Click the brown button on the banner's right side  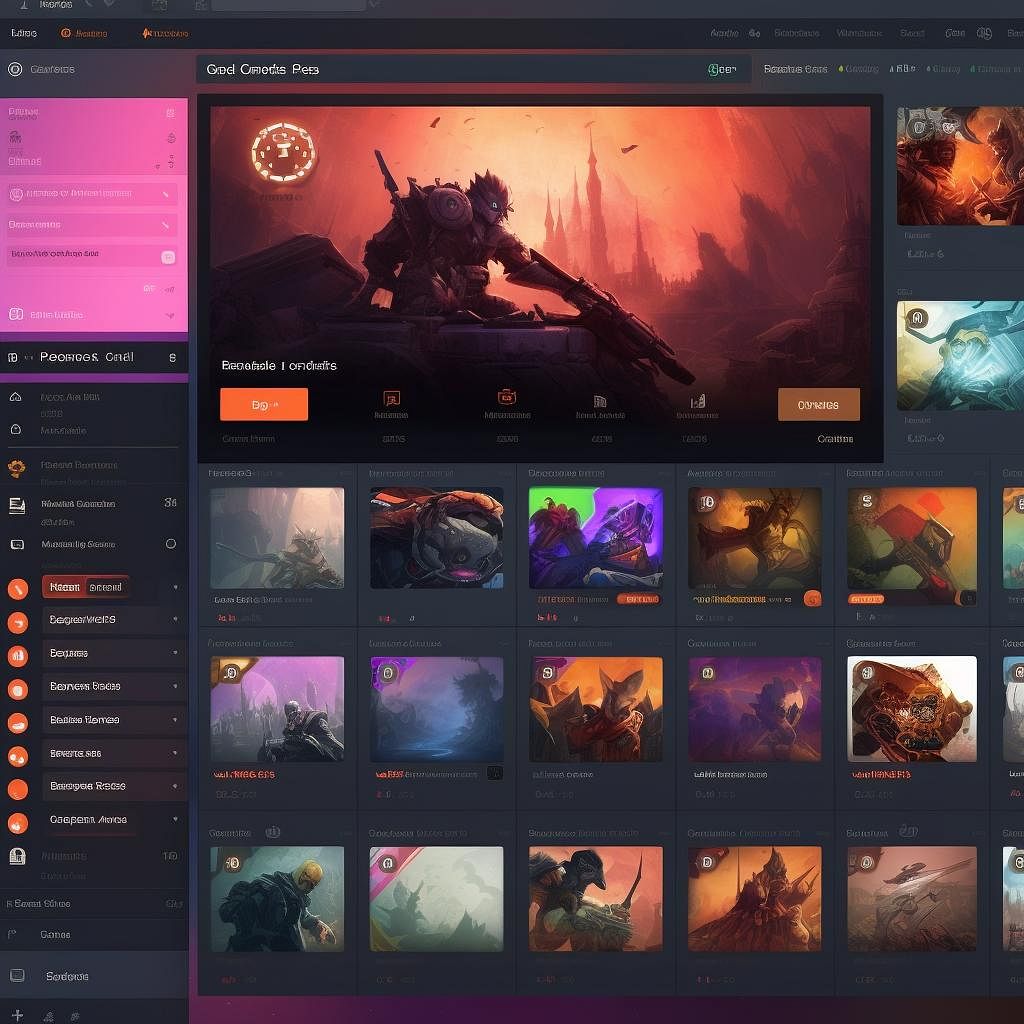pos(818,404)
